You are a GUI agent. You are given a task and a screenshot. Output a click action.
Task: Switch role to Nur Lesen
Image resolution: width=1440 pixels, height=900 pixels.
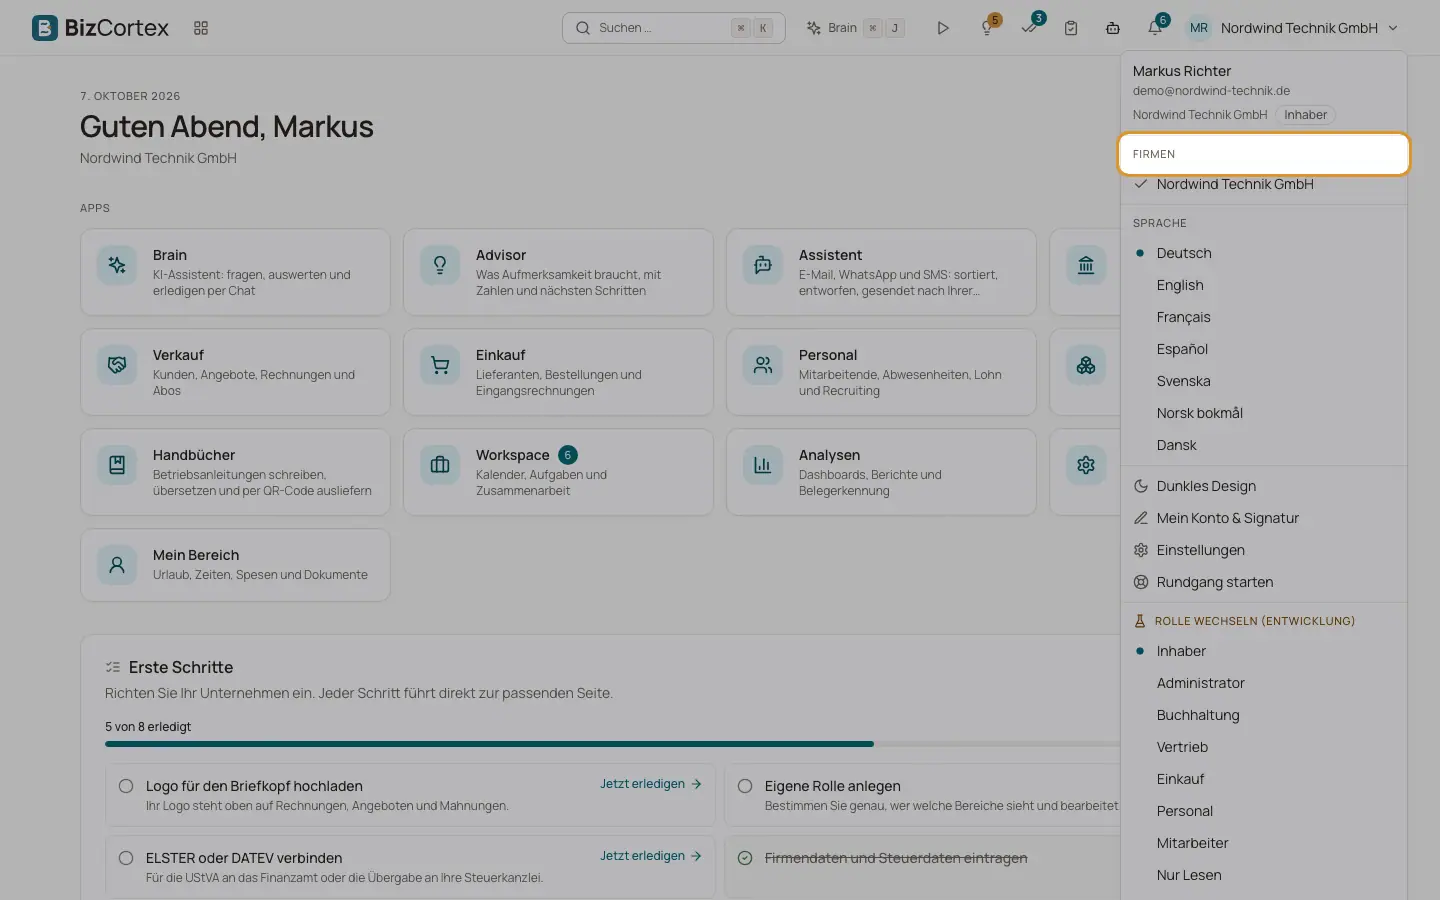(x=1264, y=875)
